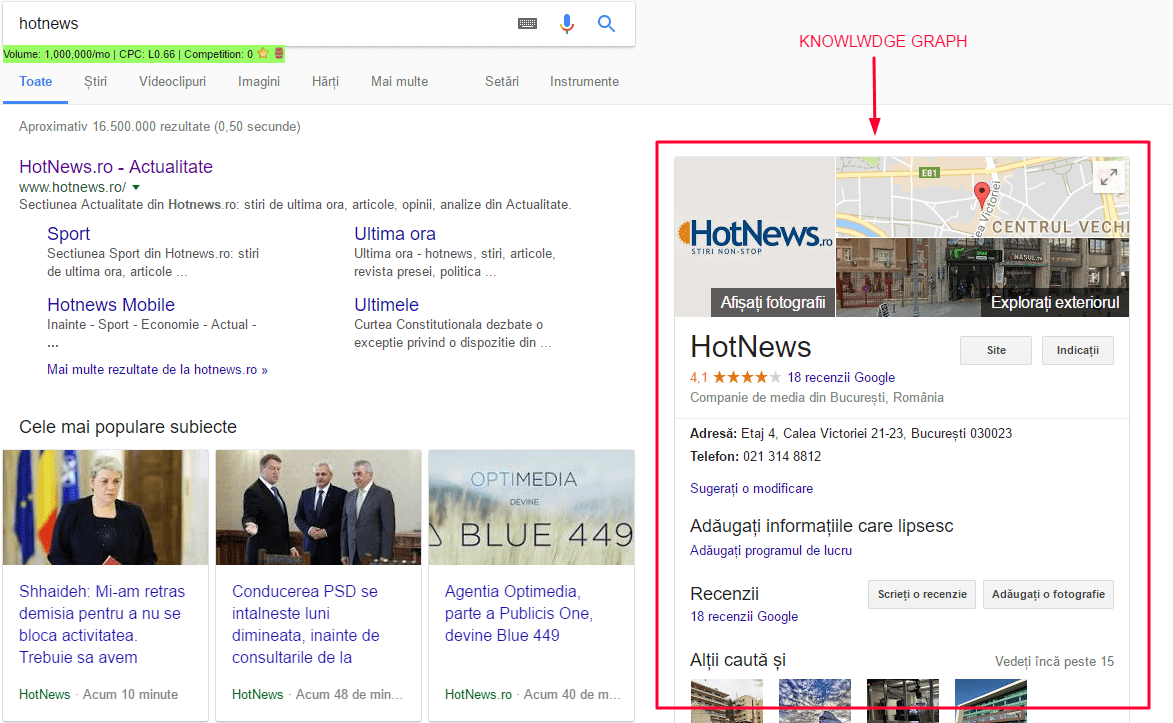
Task: Click Scrieți o recenzie button
Action: pos(922,594)
